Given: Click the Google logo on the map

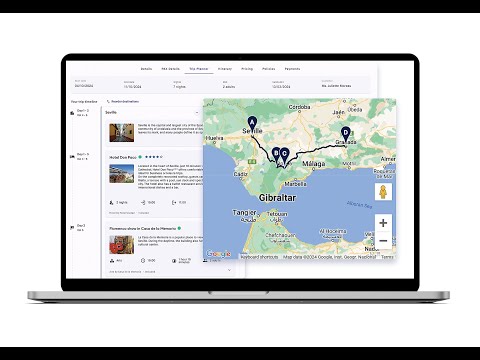Looking at the screenshot, I should coord(218,254).
